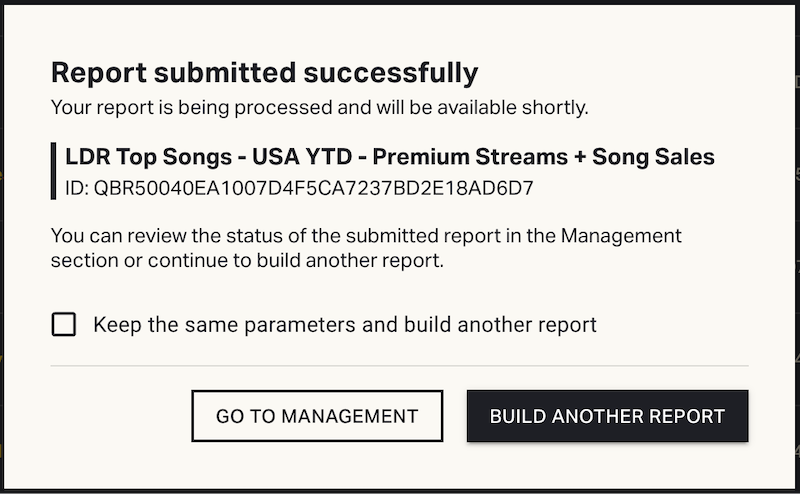Click the vertical accent bar beside report name
The height and width of the screenshot is (495, 800).
click(x=53, y=171)
